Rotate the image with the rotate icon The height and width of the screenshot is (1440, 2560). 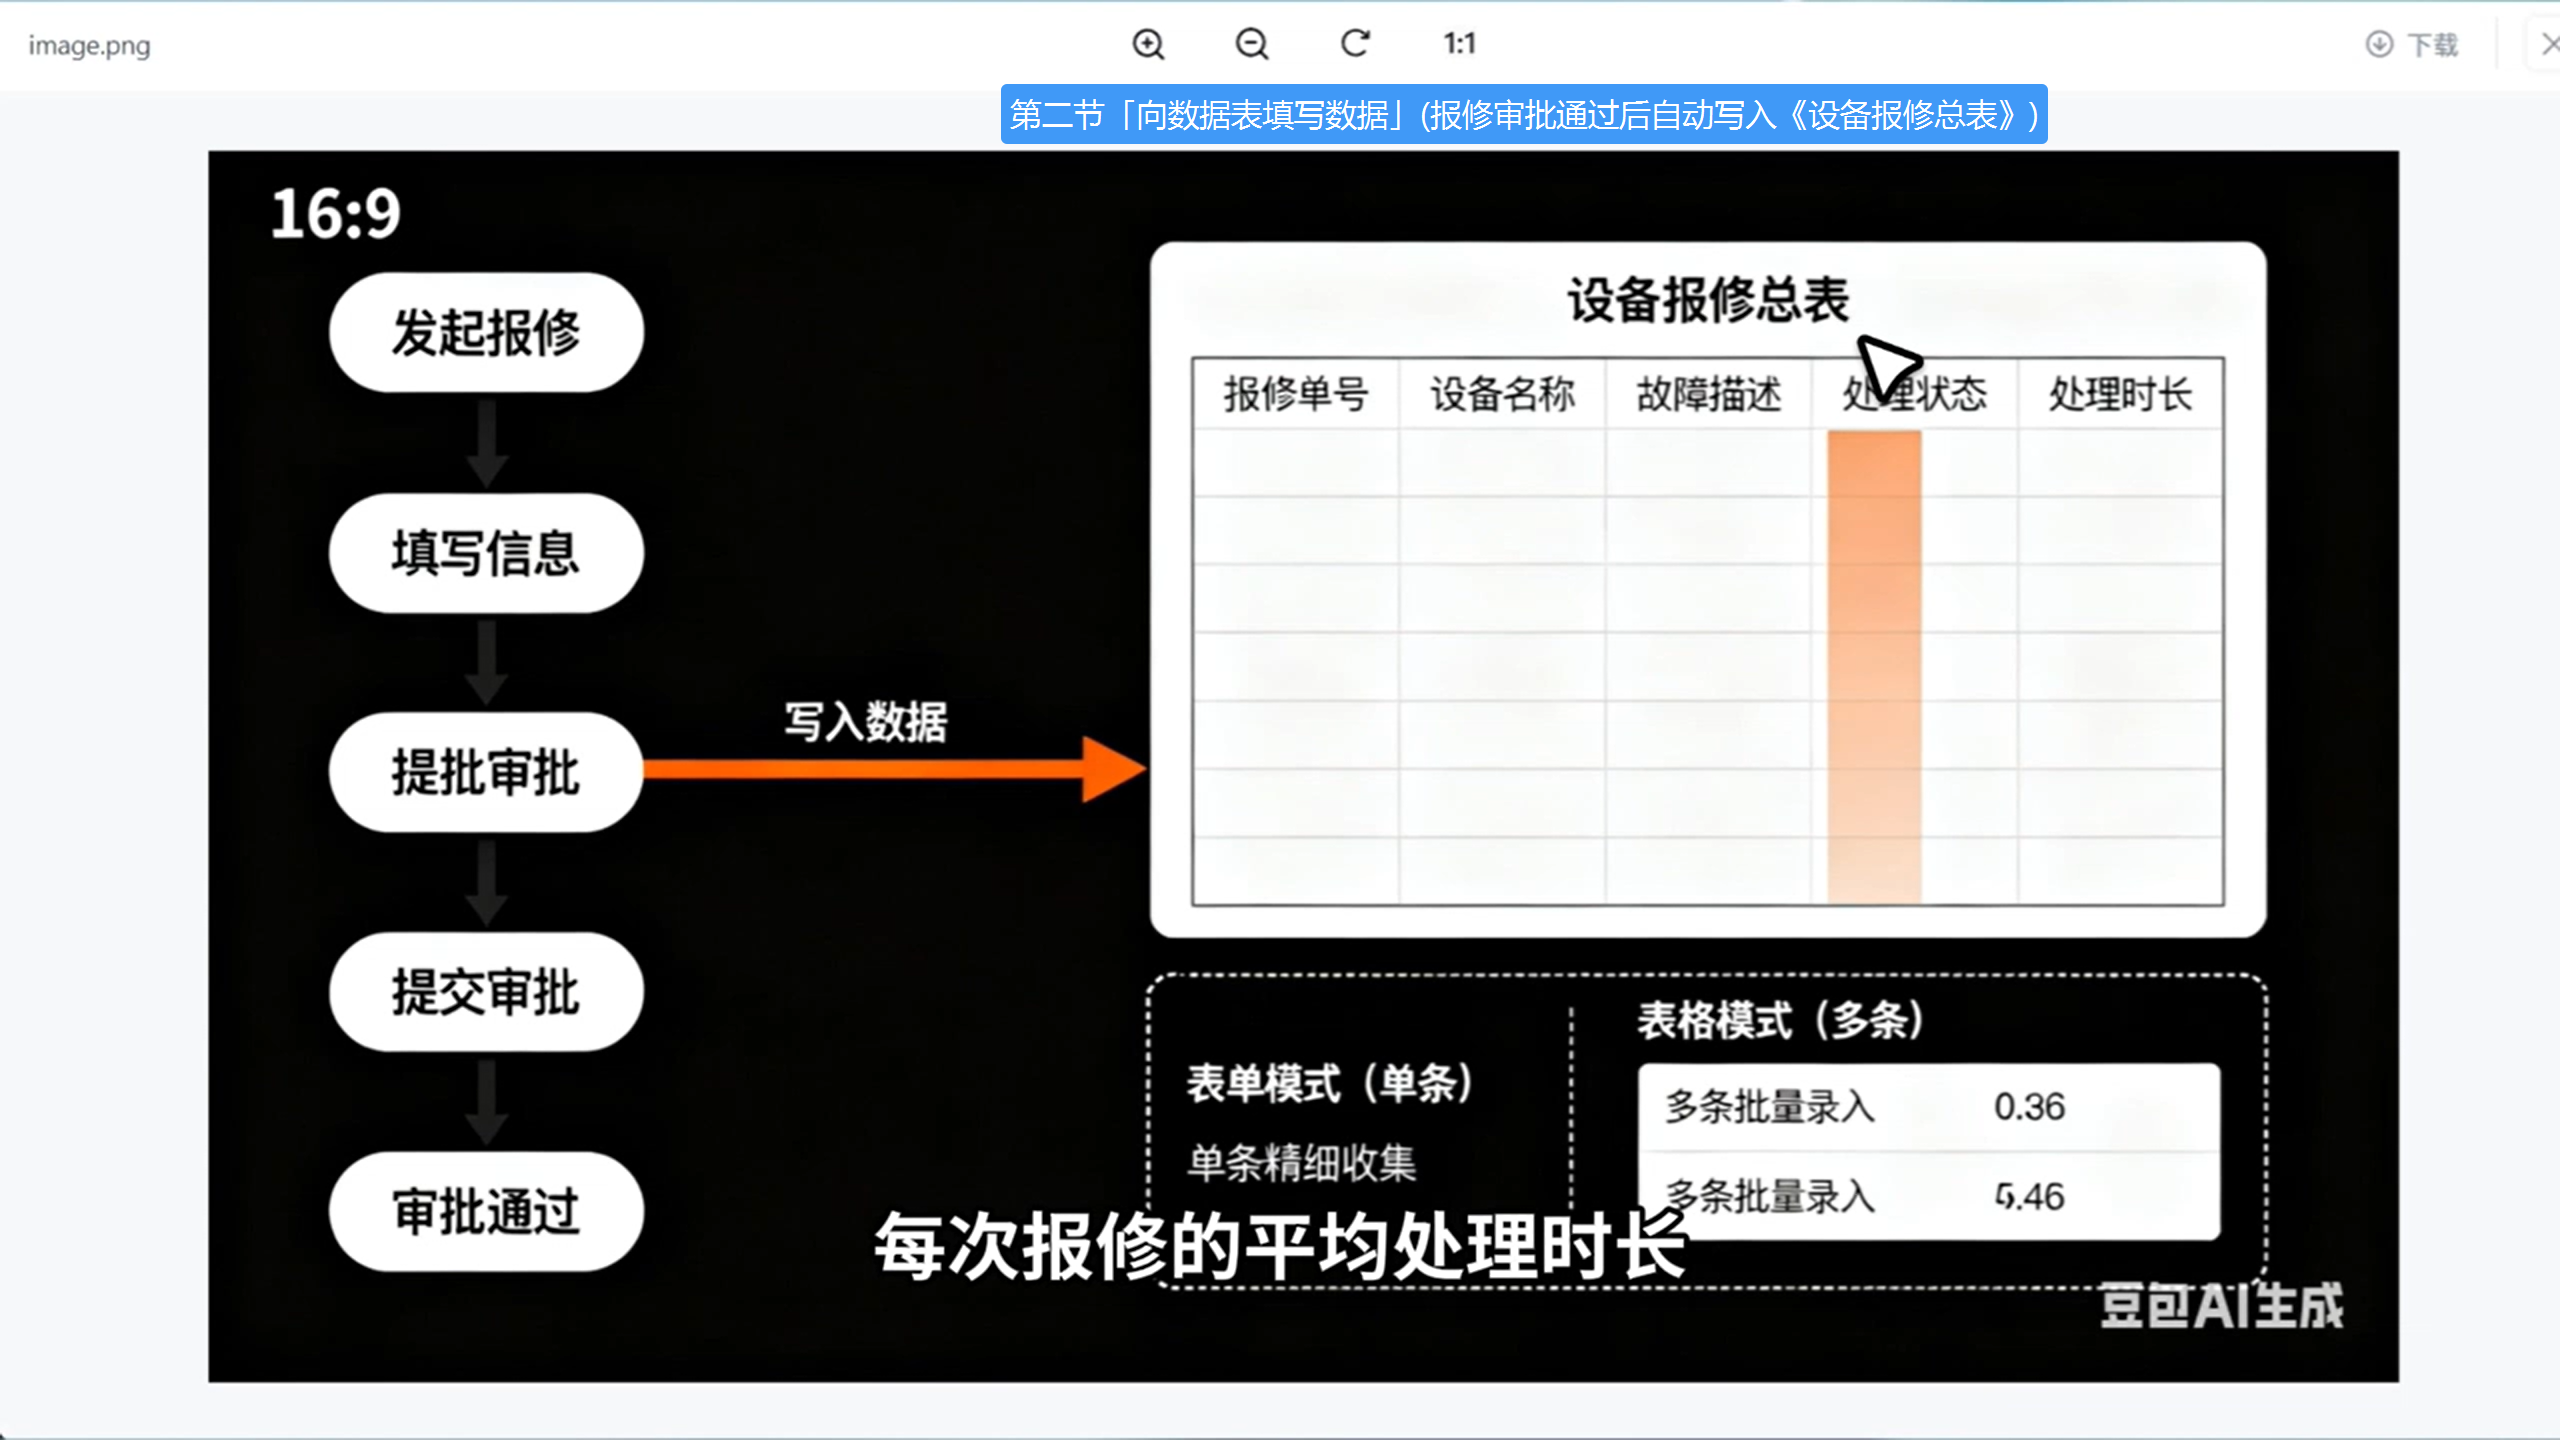coord(1355,44)
